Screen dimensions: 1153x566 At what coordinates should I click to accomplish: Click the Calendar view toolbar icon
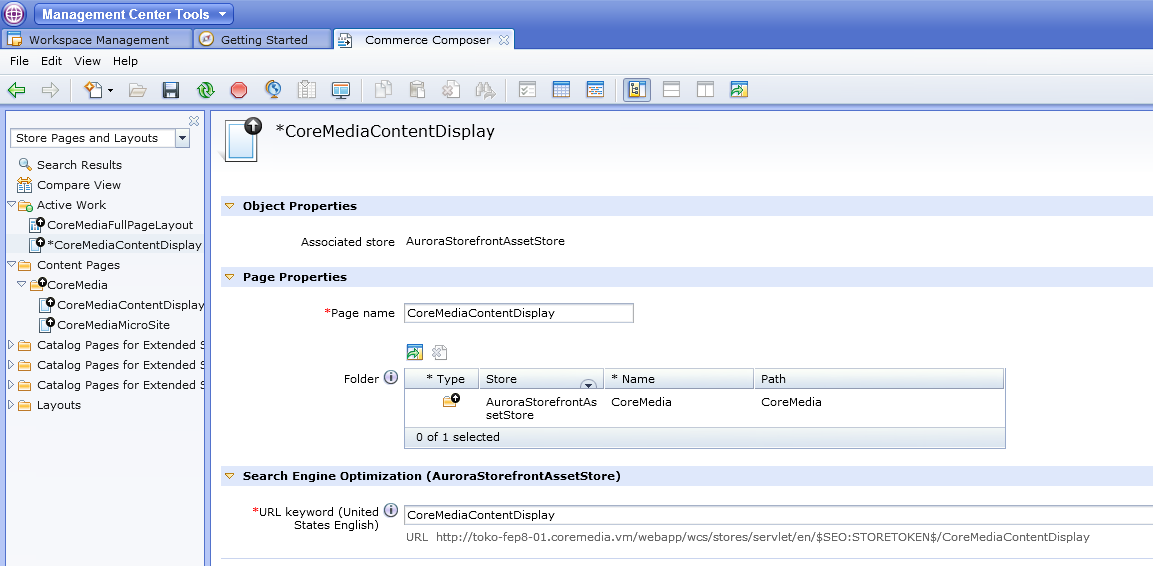click(561, 90)
